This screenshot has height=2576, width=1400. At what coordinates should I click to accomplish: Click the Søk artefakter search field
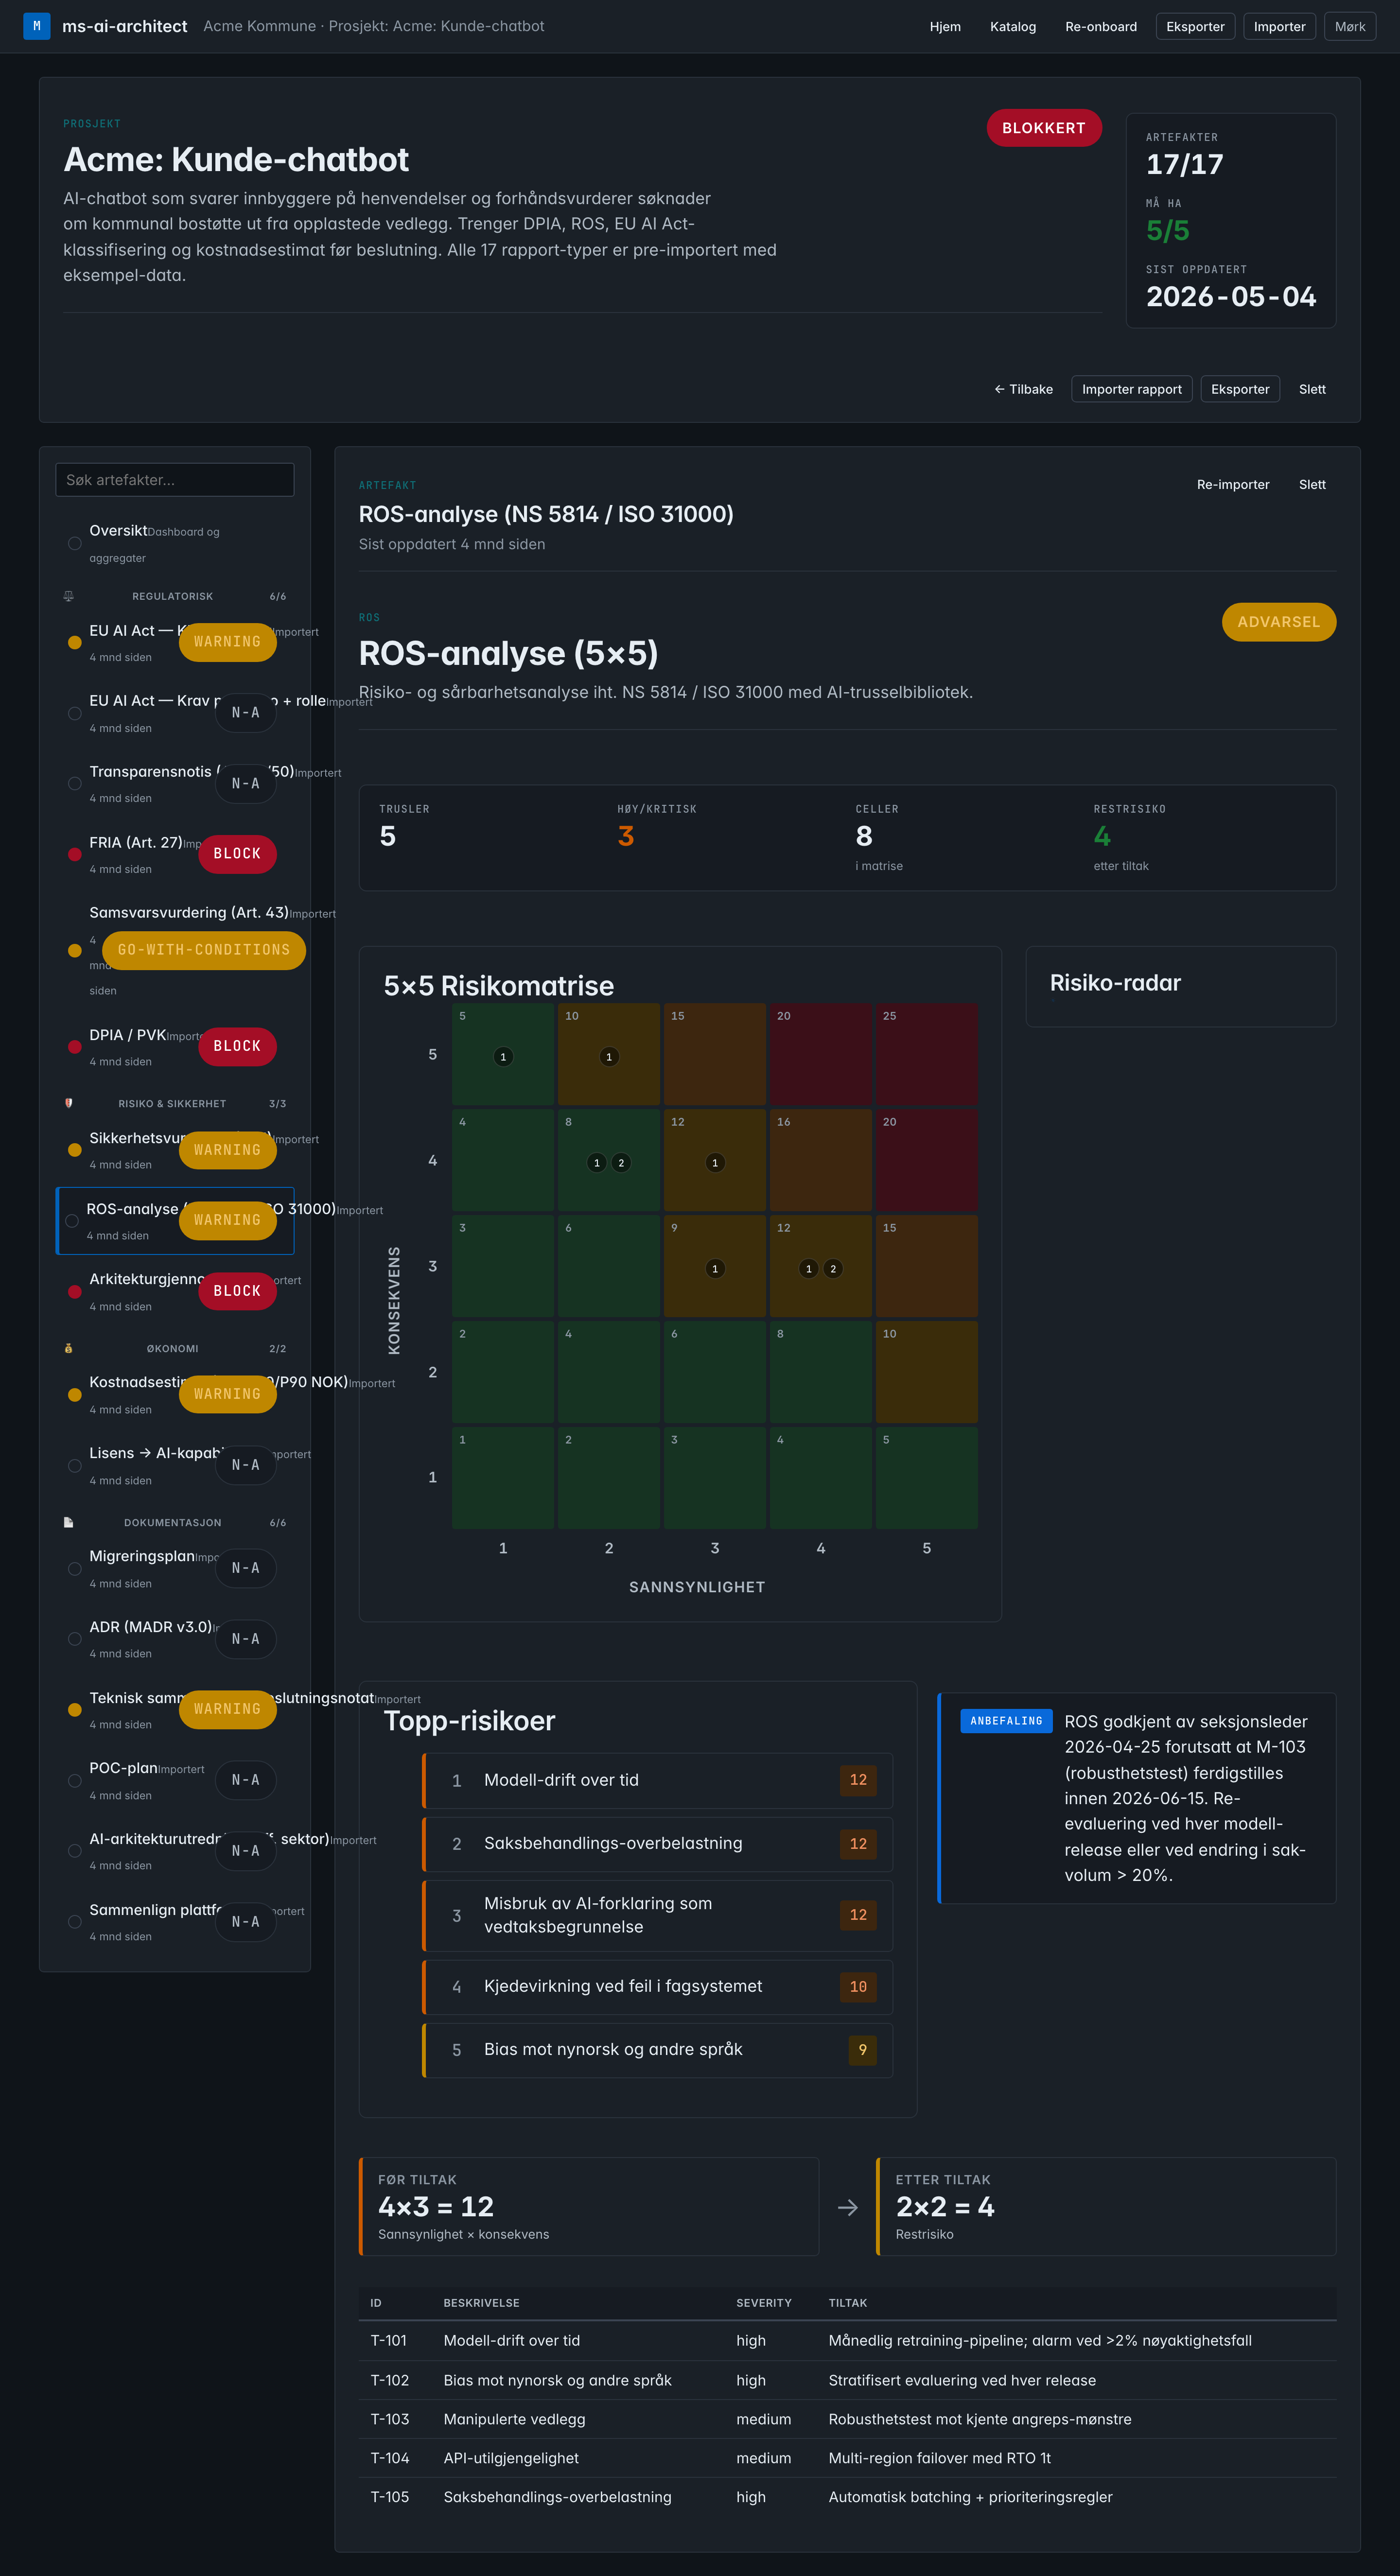click(x=175, y=479)
